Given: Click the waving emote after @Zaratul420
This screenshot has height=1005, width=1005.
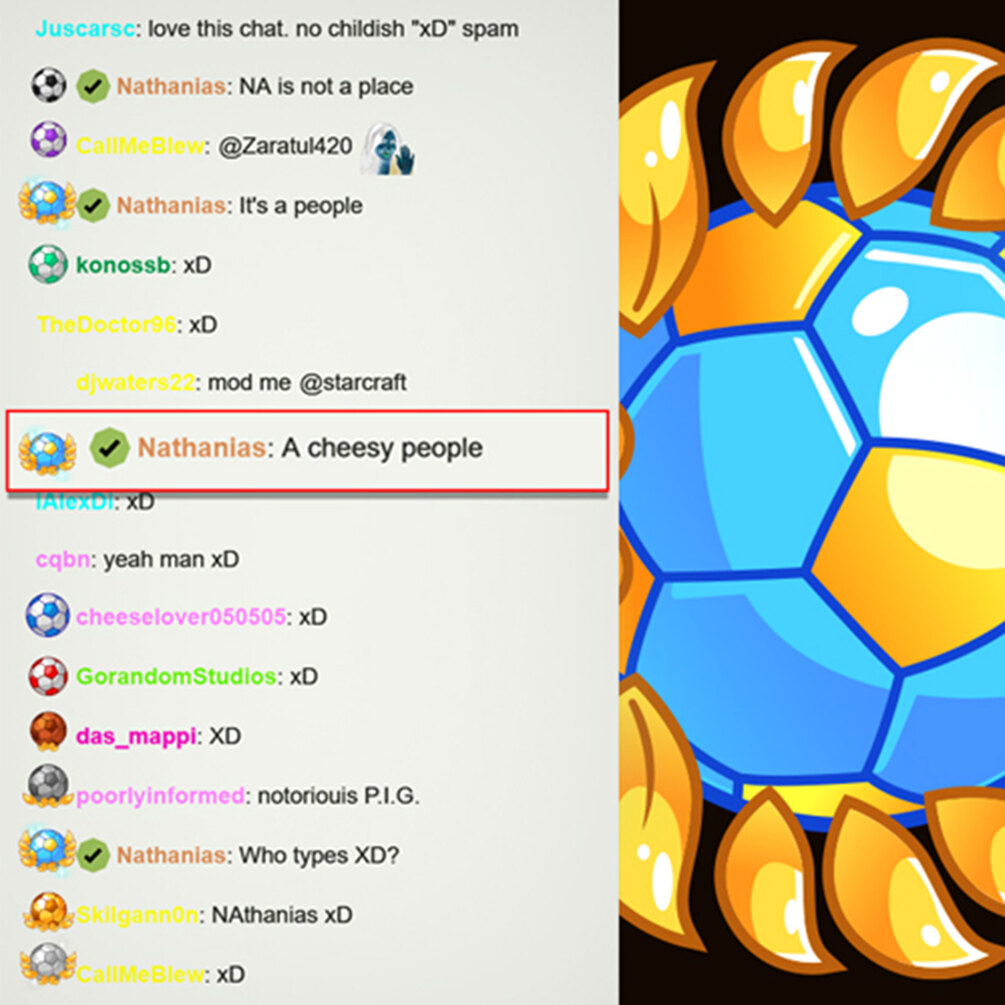Looking at the screenshot, I should (388, 149).
